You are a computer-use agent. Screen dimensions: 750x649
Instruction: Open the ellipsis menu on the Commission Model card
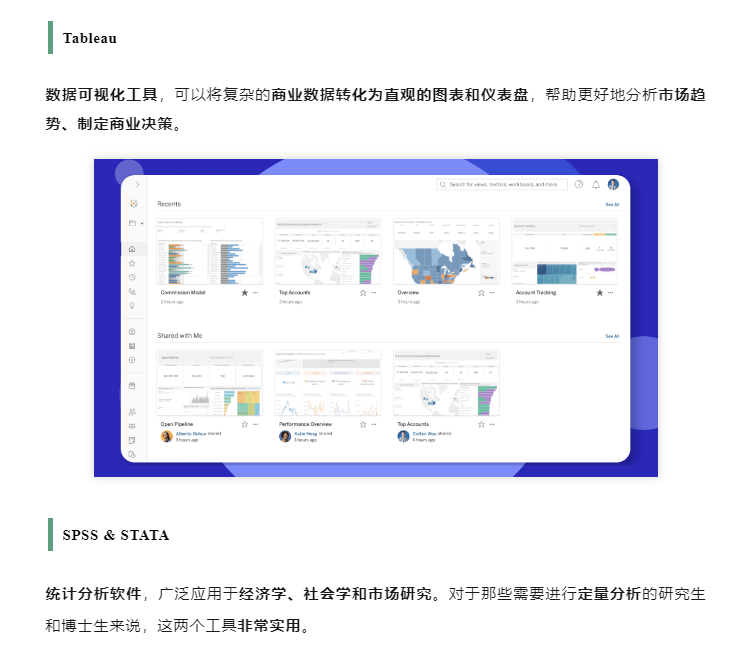pos(255,293)
